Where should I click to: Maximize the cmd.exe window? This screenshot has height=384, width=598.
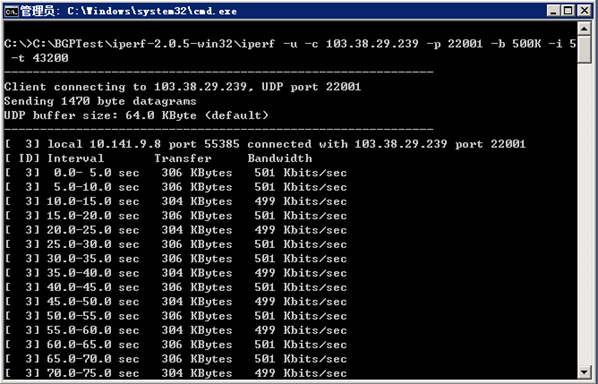(x=568, y=11)
